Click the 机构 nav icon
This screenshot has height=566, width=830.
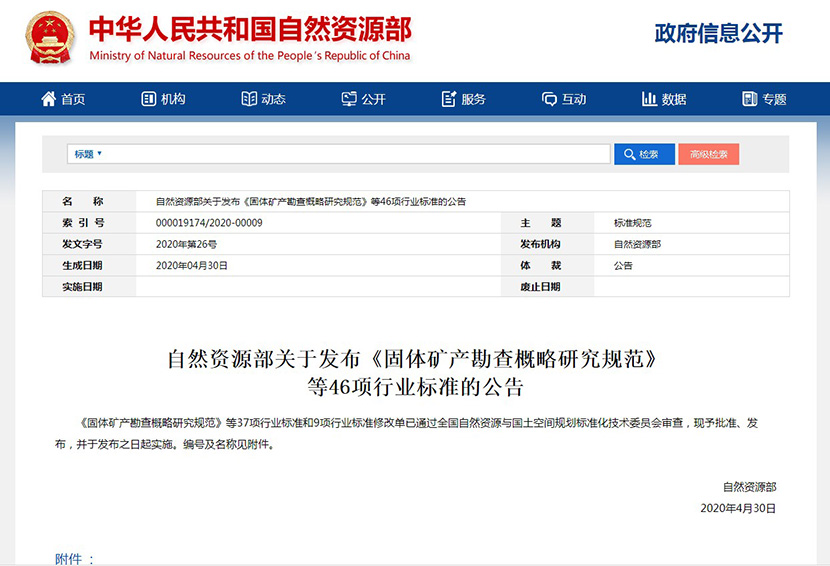[149, 98]
